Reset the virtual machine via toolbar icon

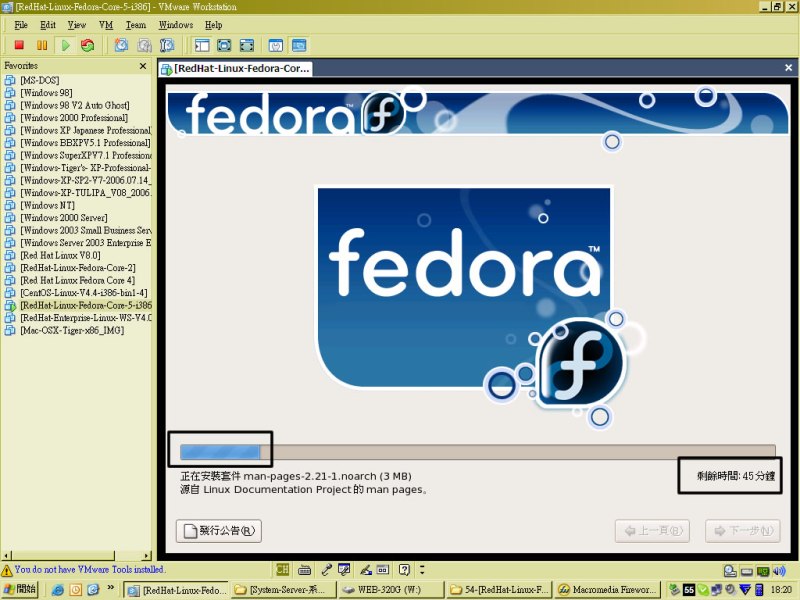(x=88, y=45)
